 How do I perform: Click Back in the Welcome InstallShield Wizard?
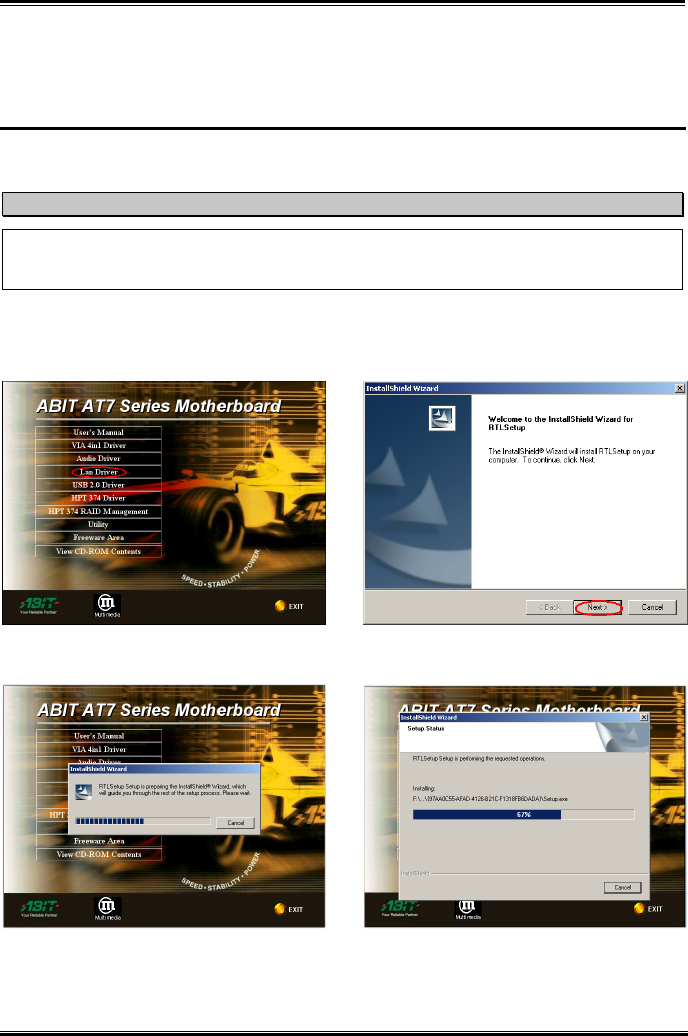pos(549,607)
